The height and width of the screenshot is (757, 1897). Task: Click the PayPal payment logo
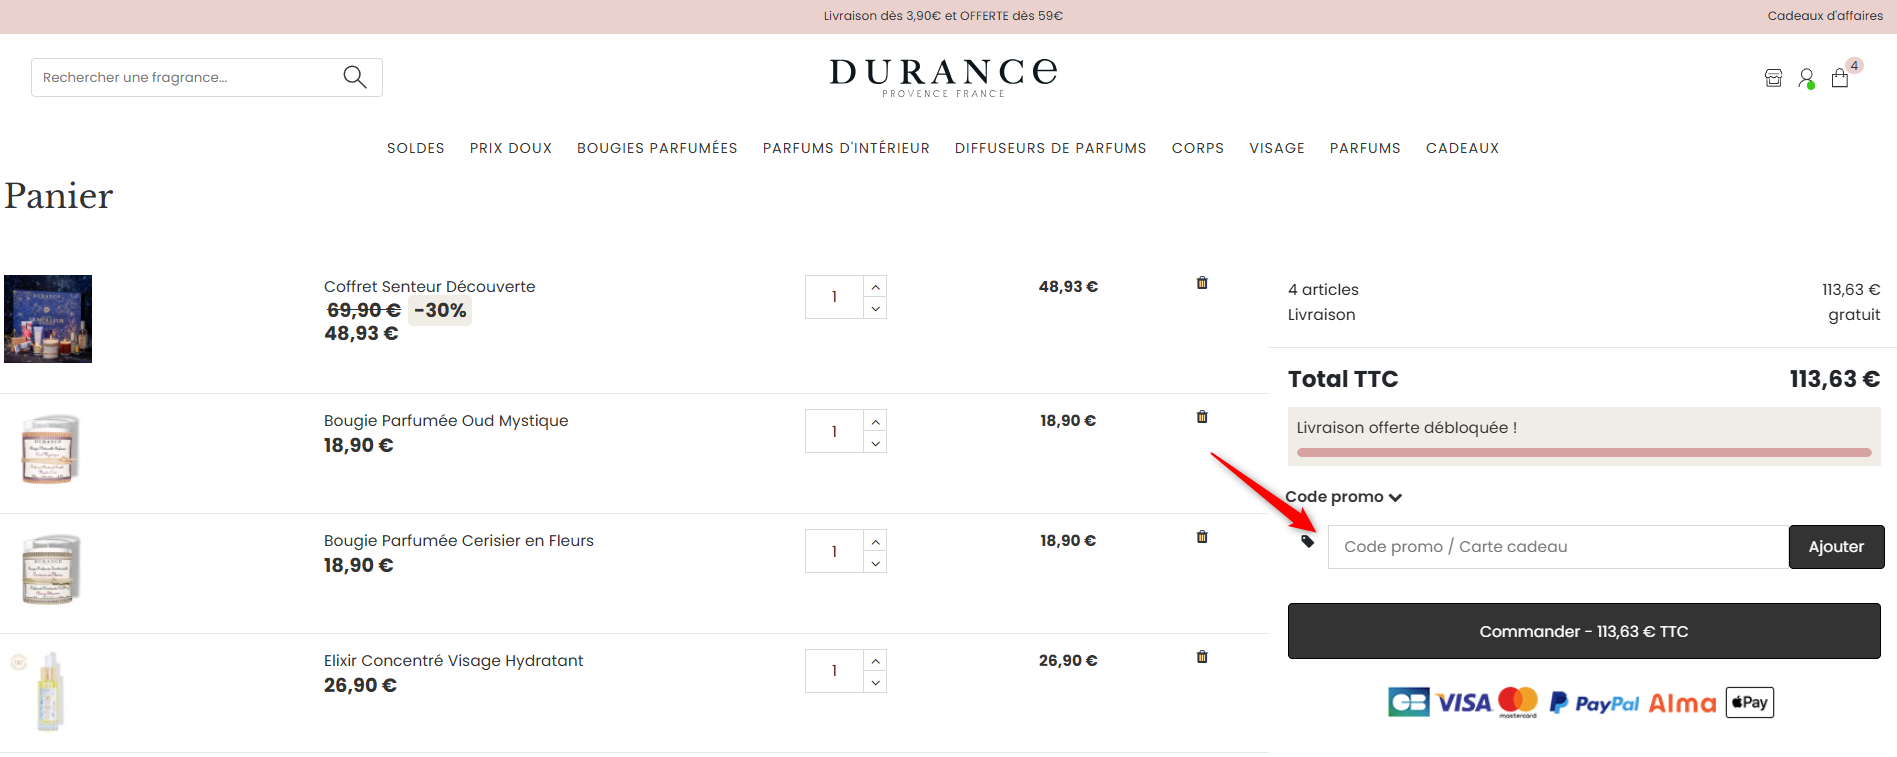click(1594, 703)
